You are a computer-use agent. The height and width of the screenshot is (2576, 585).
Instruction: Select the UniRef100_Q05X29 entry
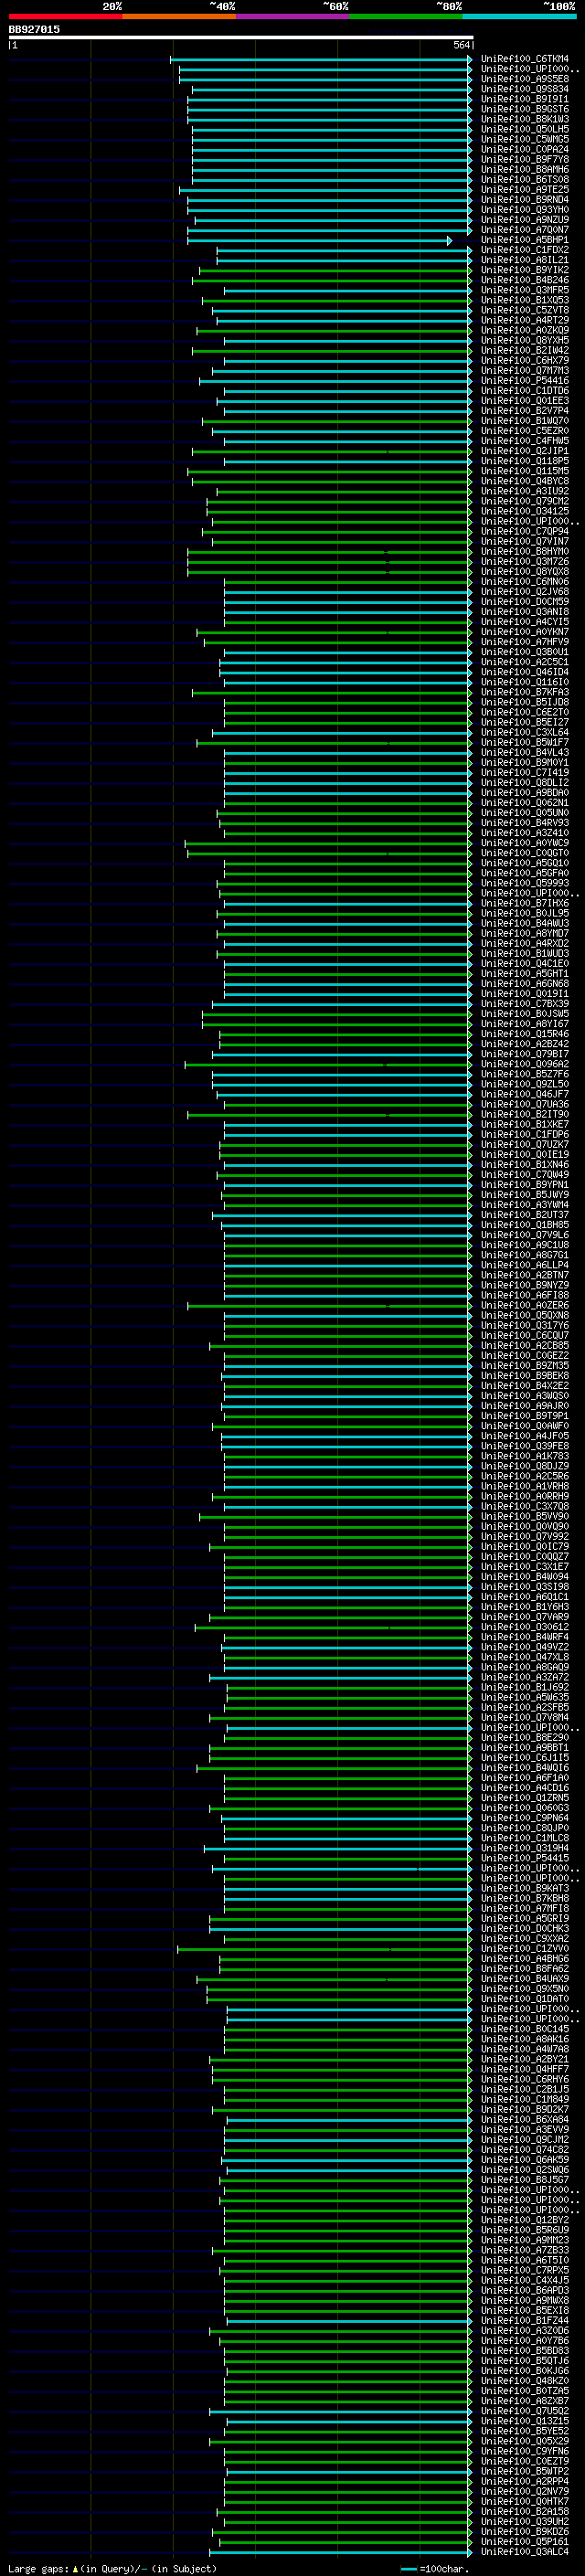point(524,2441)
